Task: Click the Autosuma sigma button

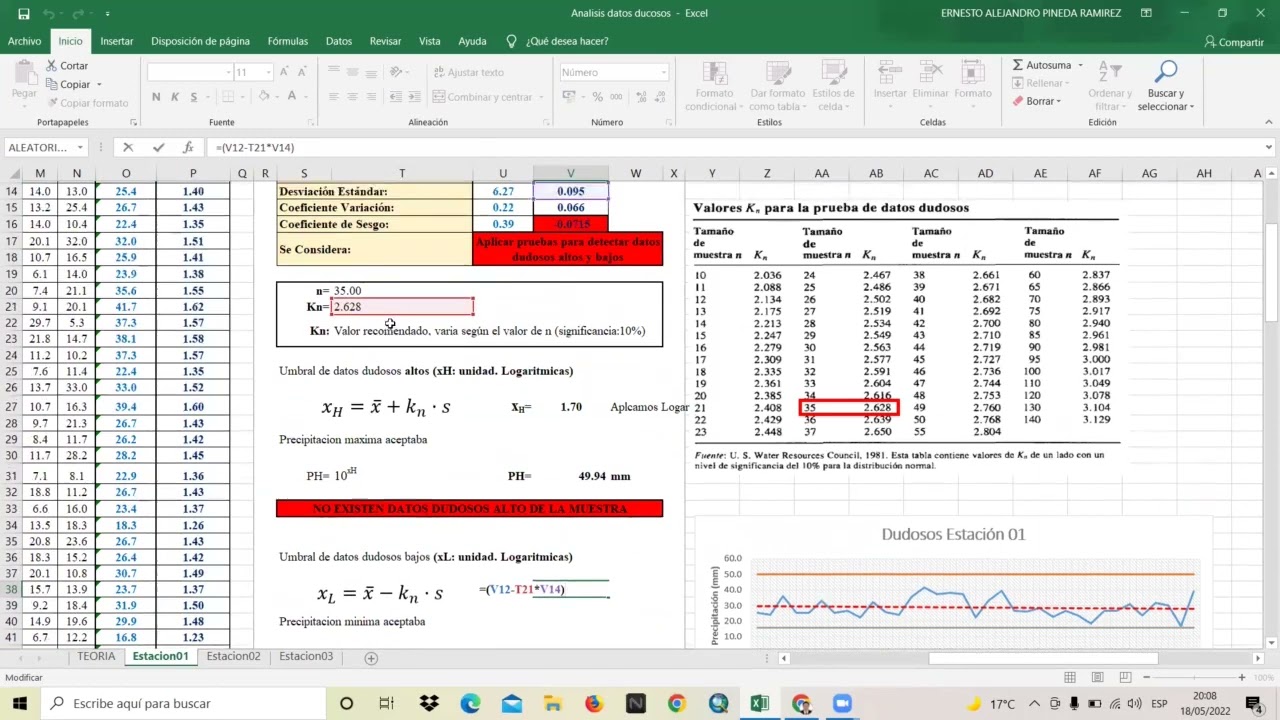Action: point(1041,65)
